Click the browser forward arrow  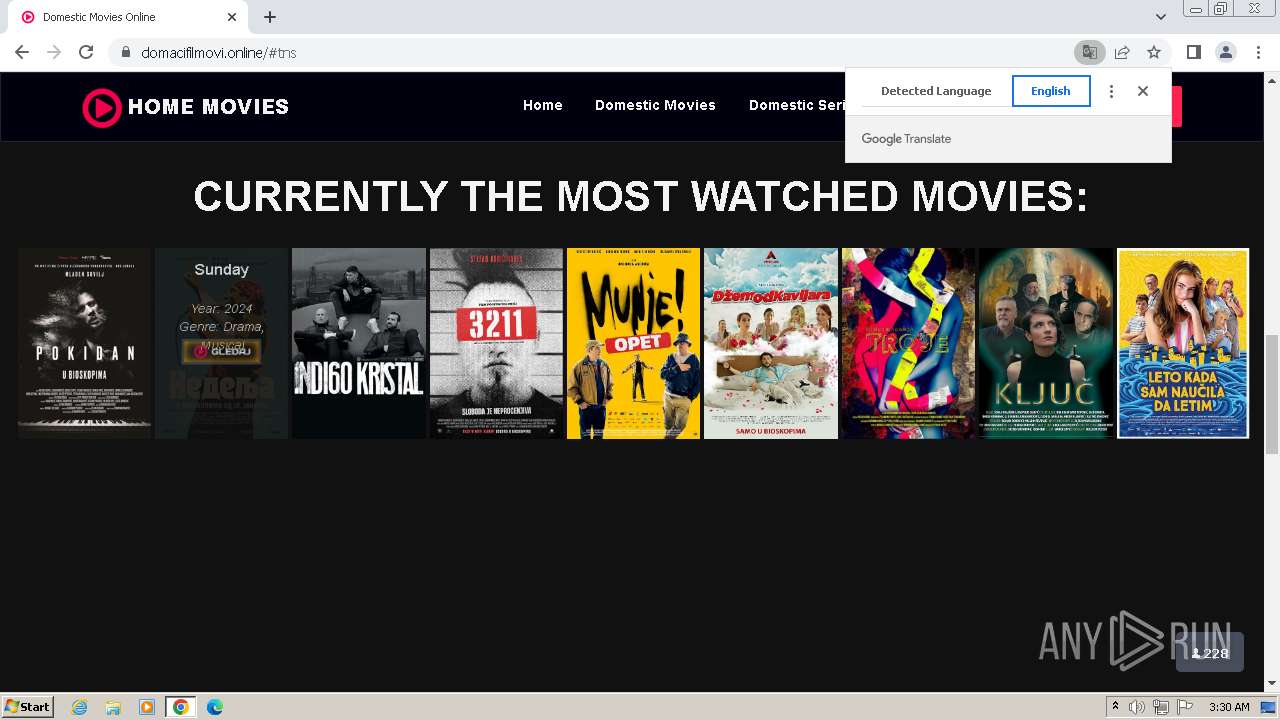[54, 52]
